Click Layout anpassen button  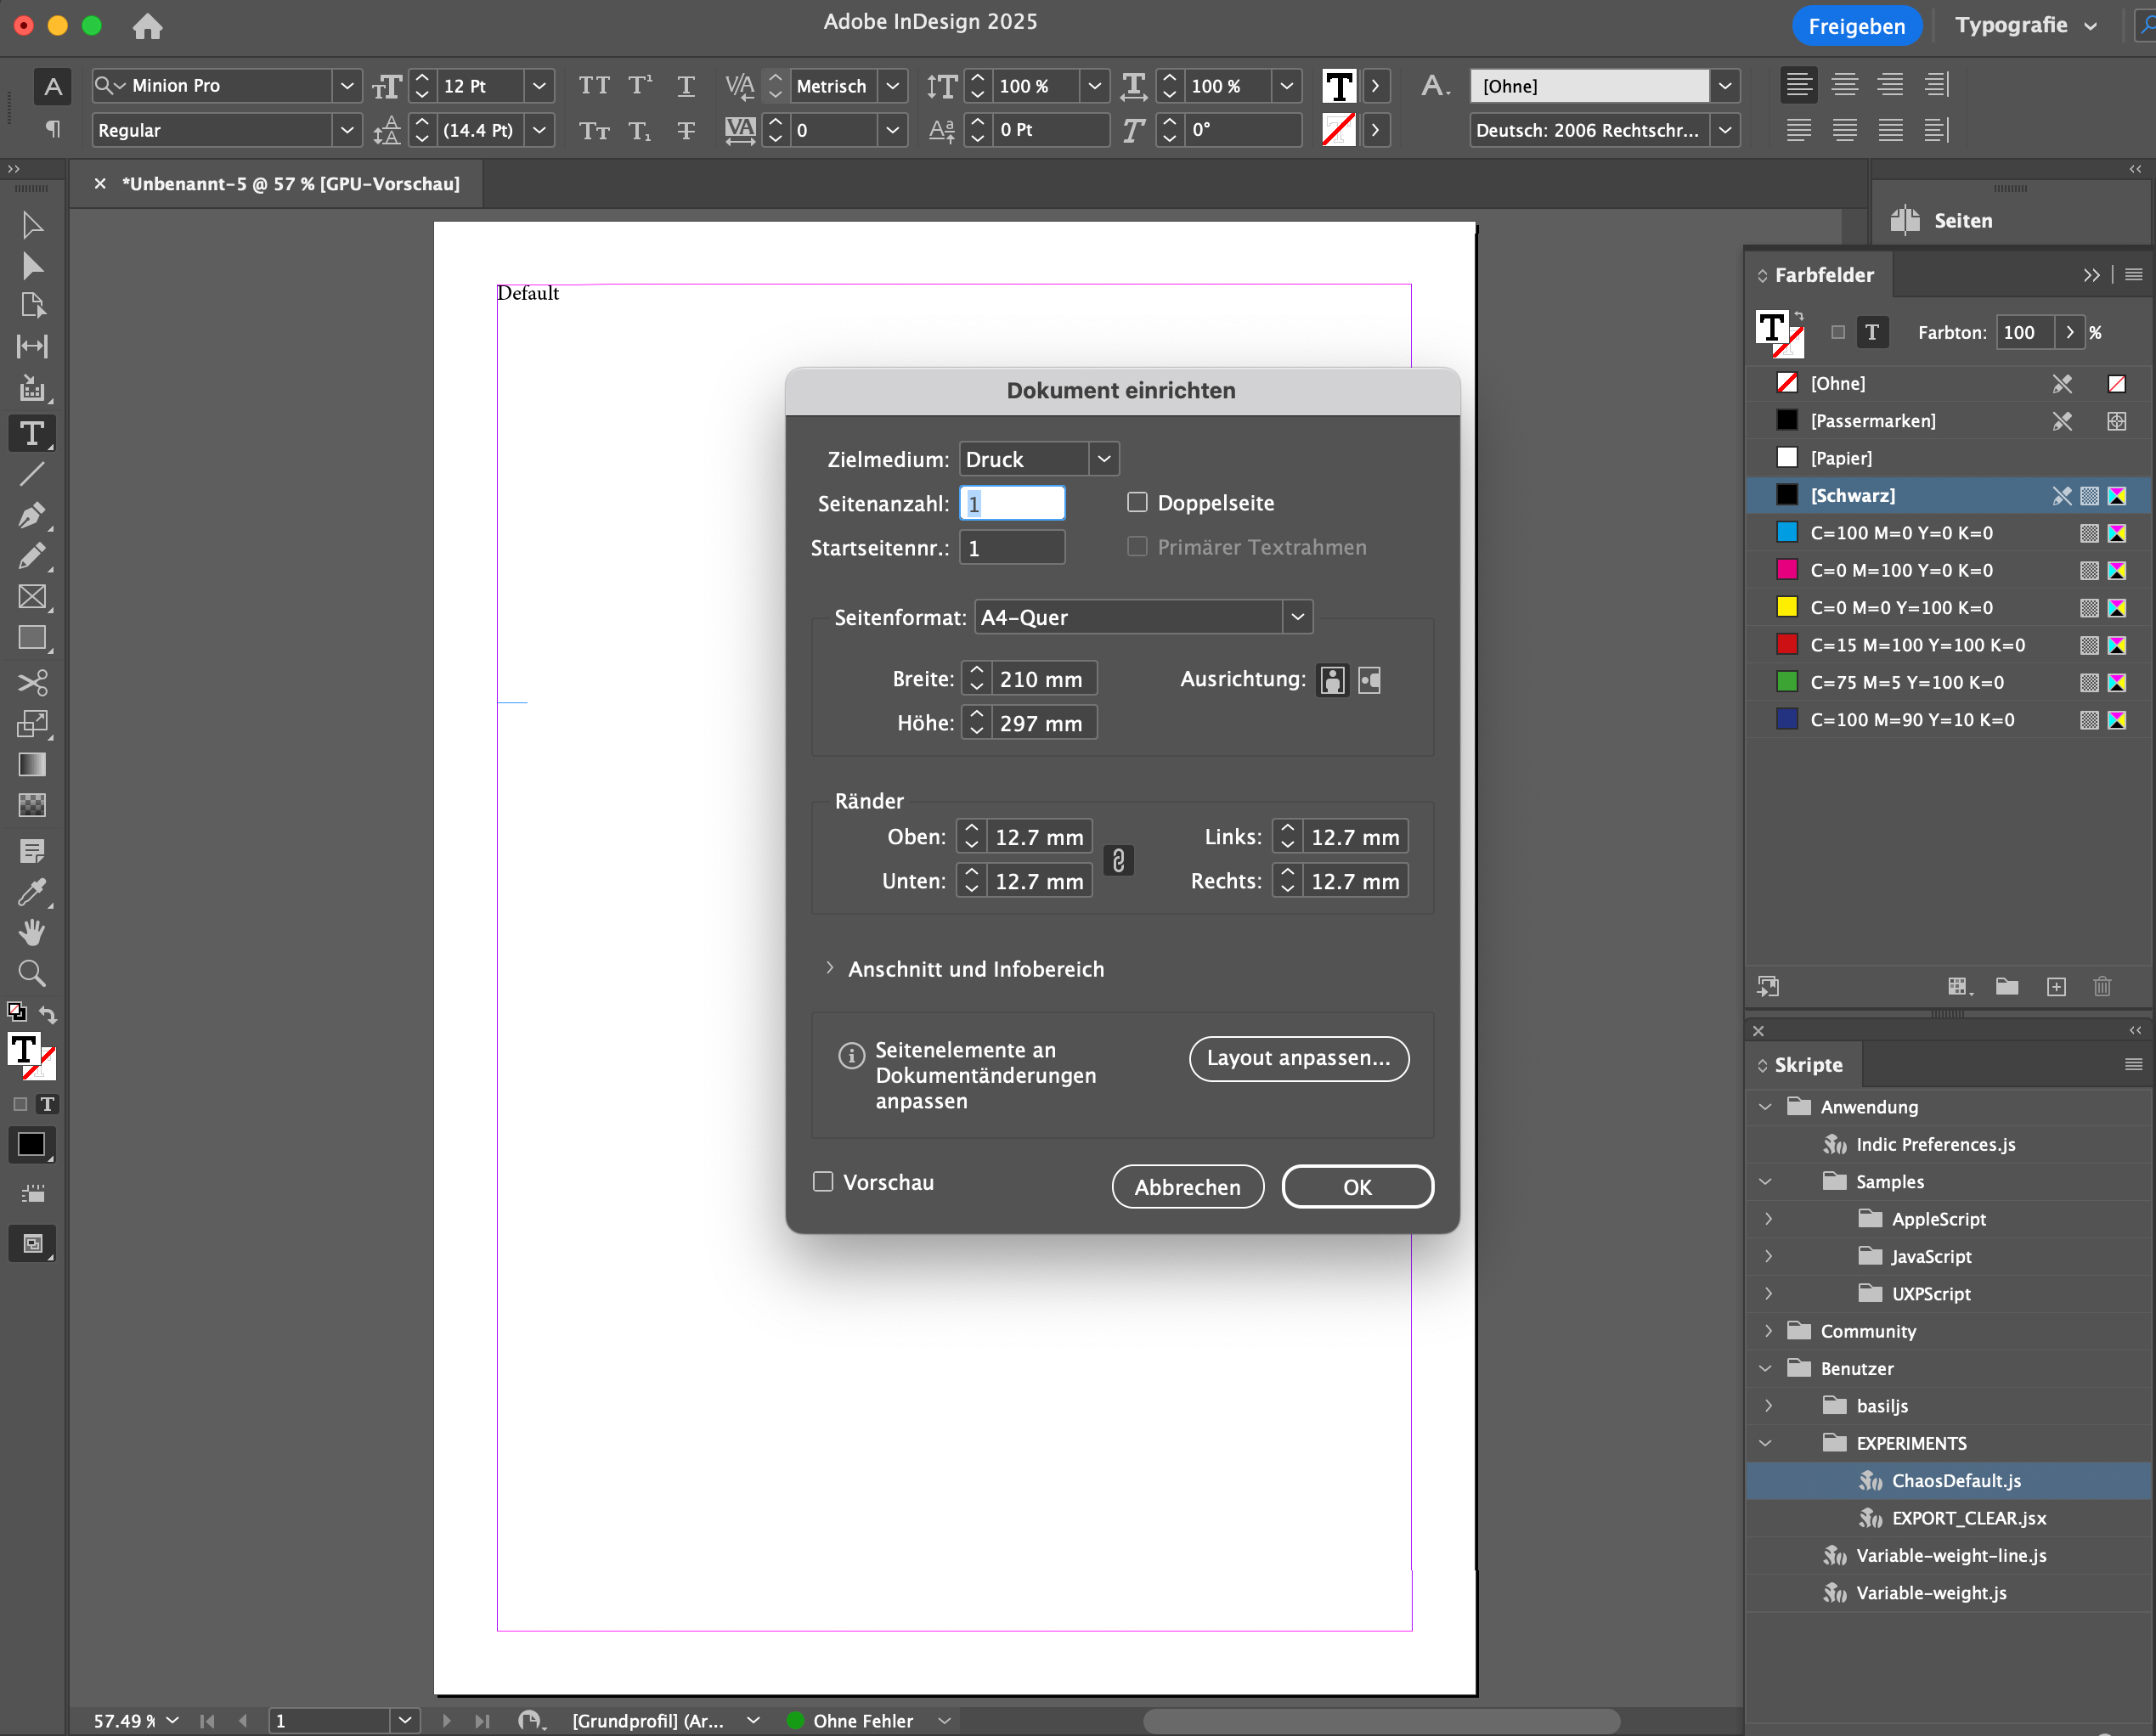pos(1298,1058)
